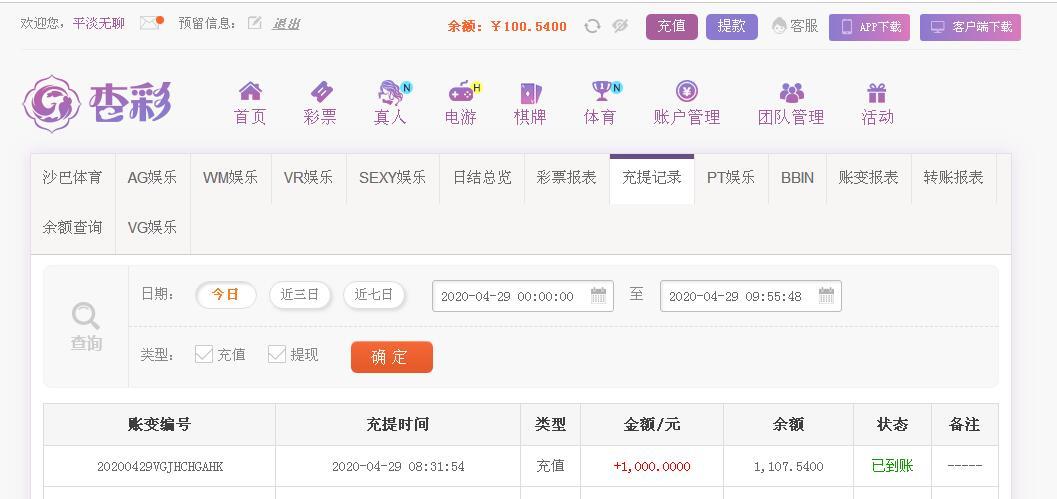
Task: Open the 体育 trophy icon
Action: (601, 91)
